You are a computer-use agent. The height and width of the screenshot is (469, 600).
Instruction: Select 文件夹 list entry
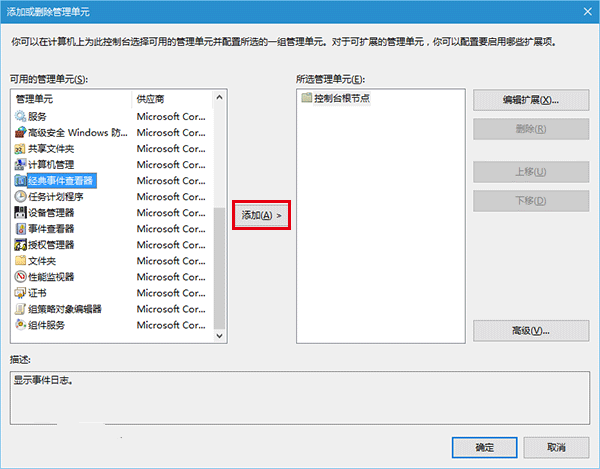point(42,261)
